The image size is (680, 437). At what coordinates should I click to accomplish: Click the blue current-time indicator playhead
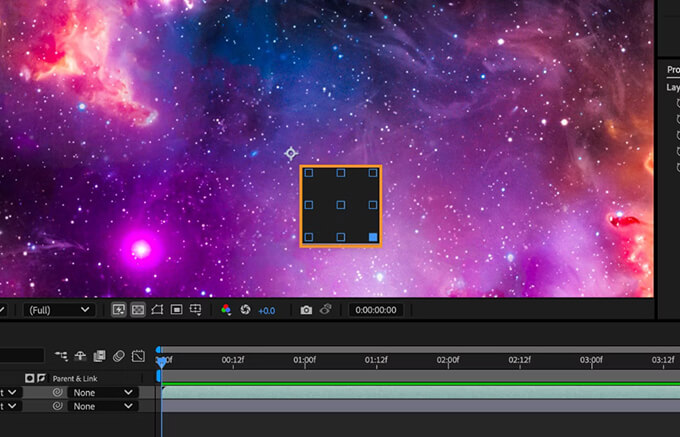161,362
